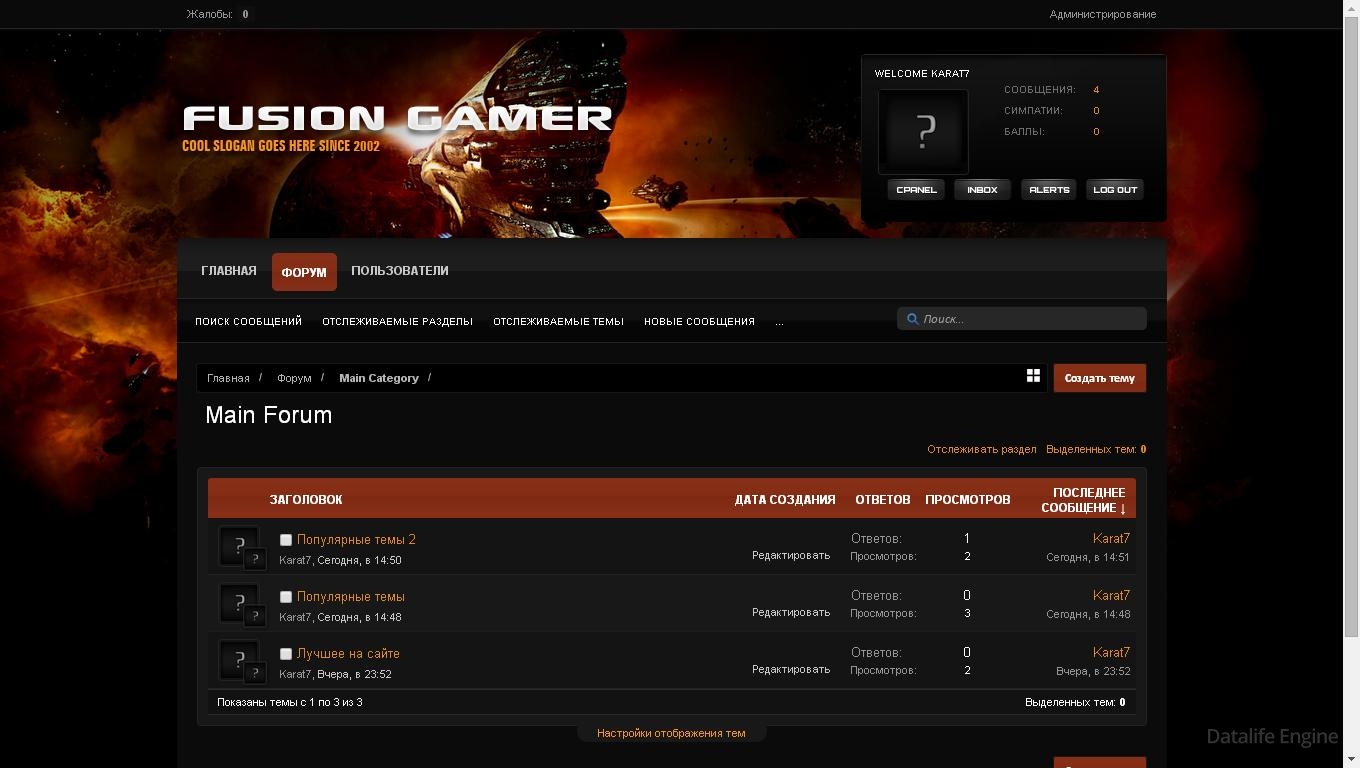Sort by Ответов column header
This screenshot has height=768, width=1360.
pyautogui.click(x=882, y=500)
